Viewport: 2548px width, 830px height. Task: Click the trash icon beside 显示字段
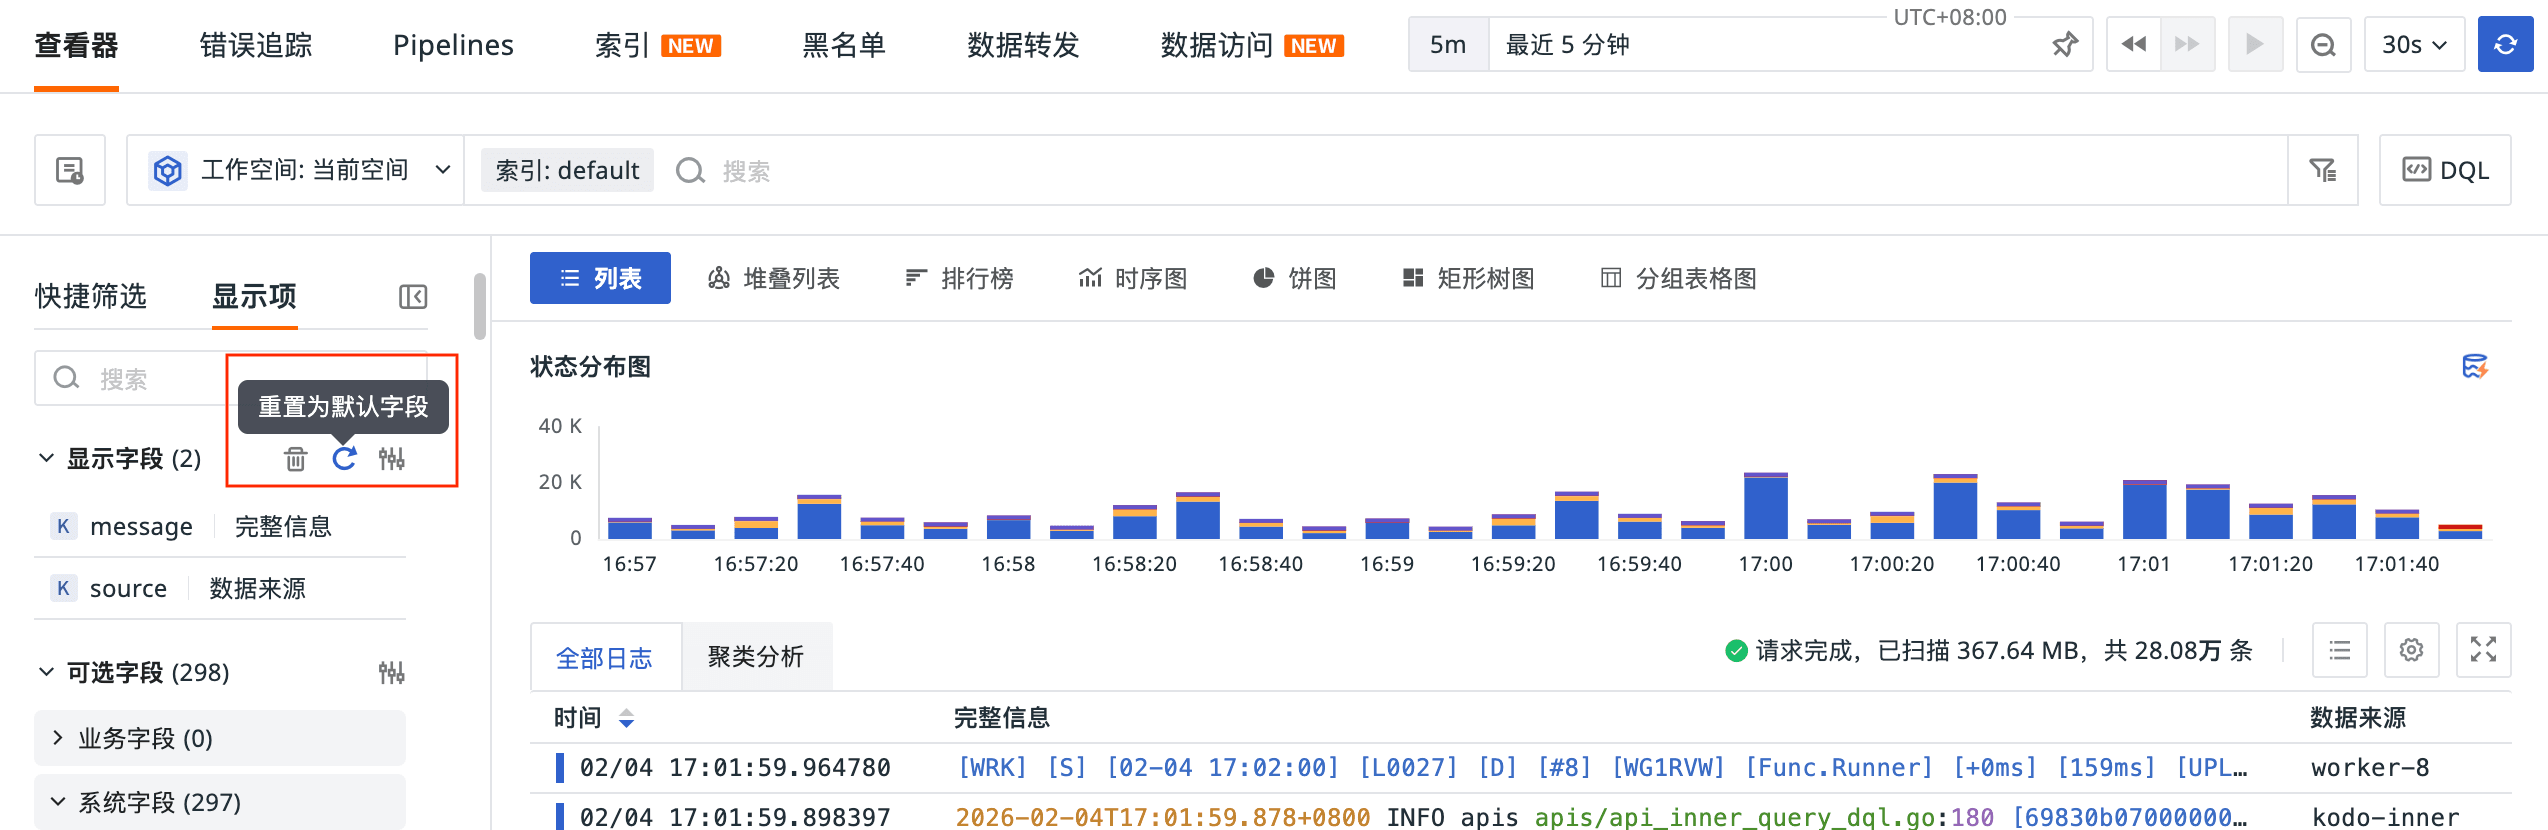[x=295, y=459]
